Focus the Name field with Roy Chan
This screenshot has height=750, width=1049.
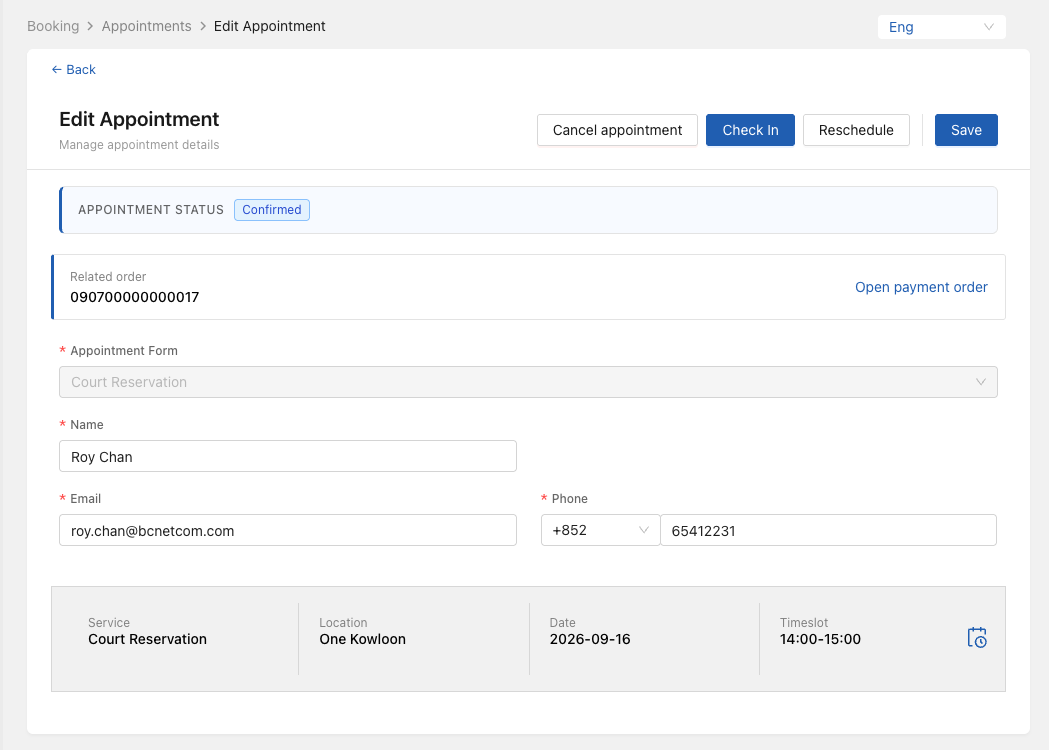point(288,456)
